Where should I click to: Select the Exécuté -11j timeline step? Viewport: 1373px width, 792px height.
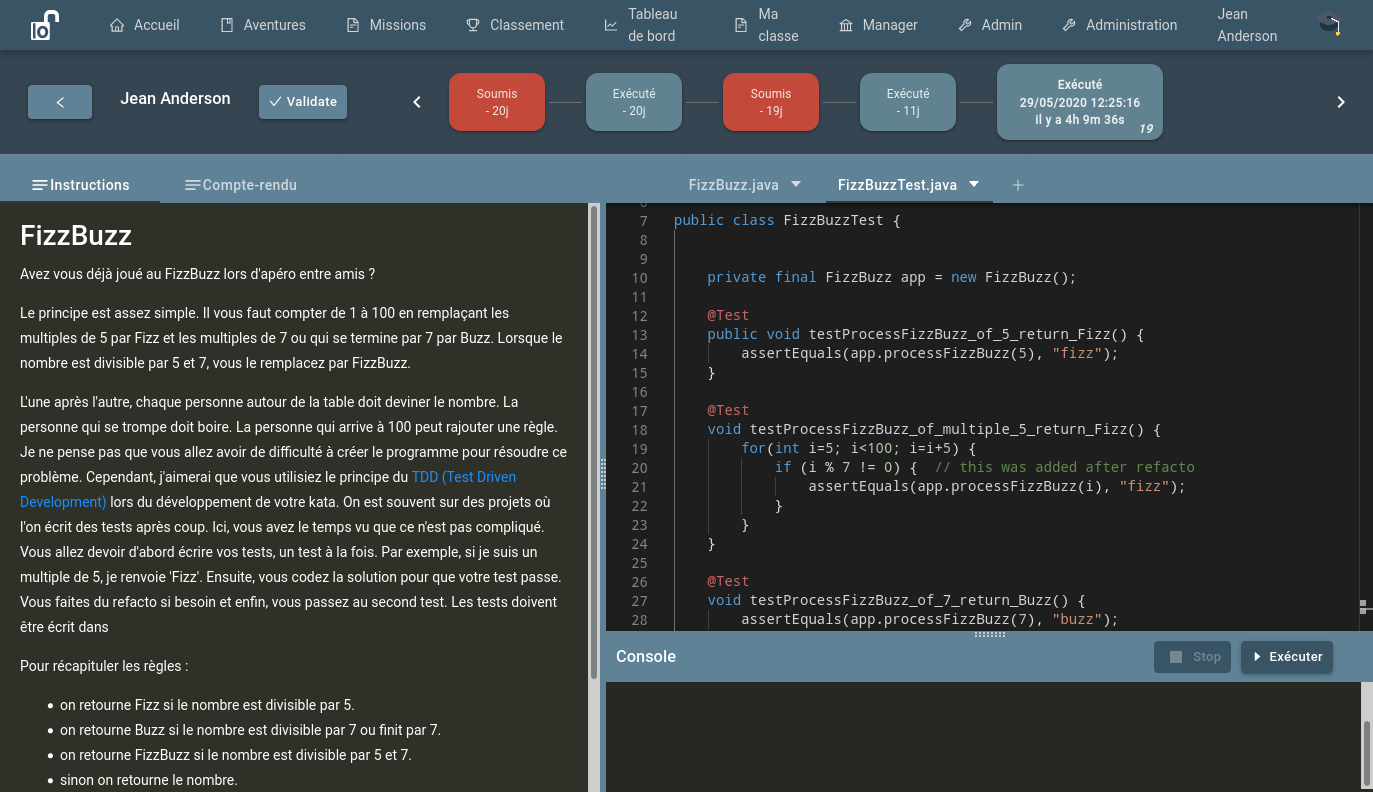908,102
